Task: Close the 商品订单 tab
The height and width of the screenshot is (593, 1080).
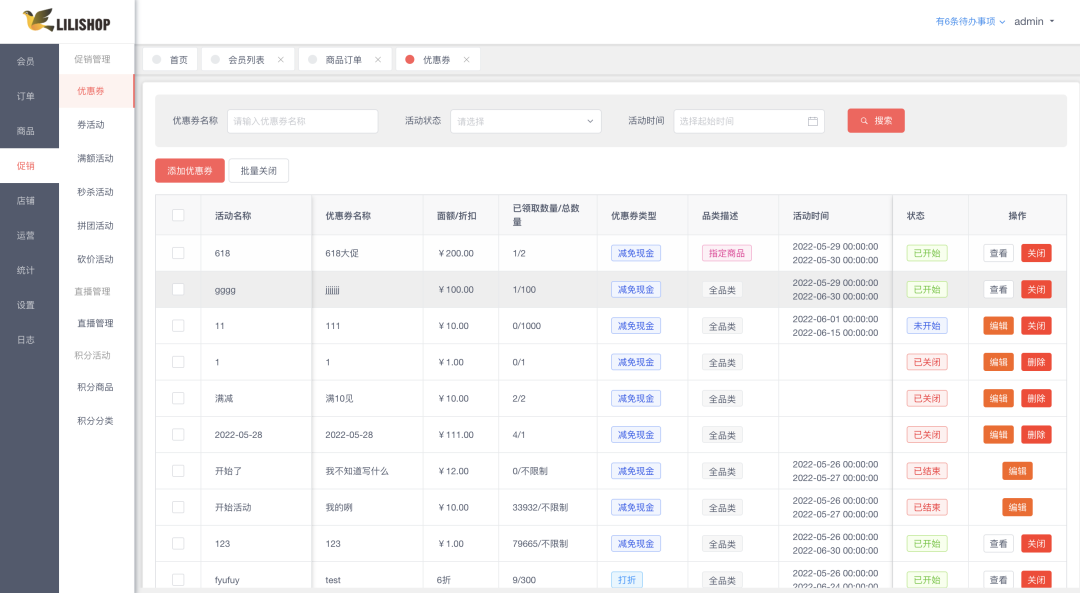Action: click(378, 60)
